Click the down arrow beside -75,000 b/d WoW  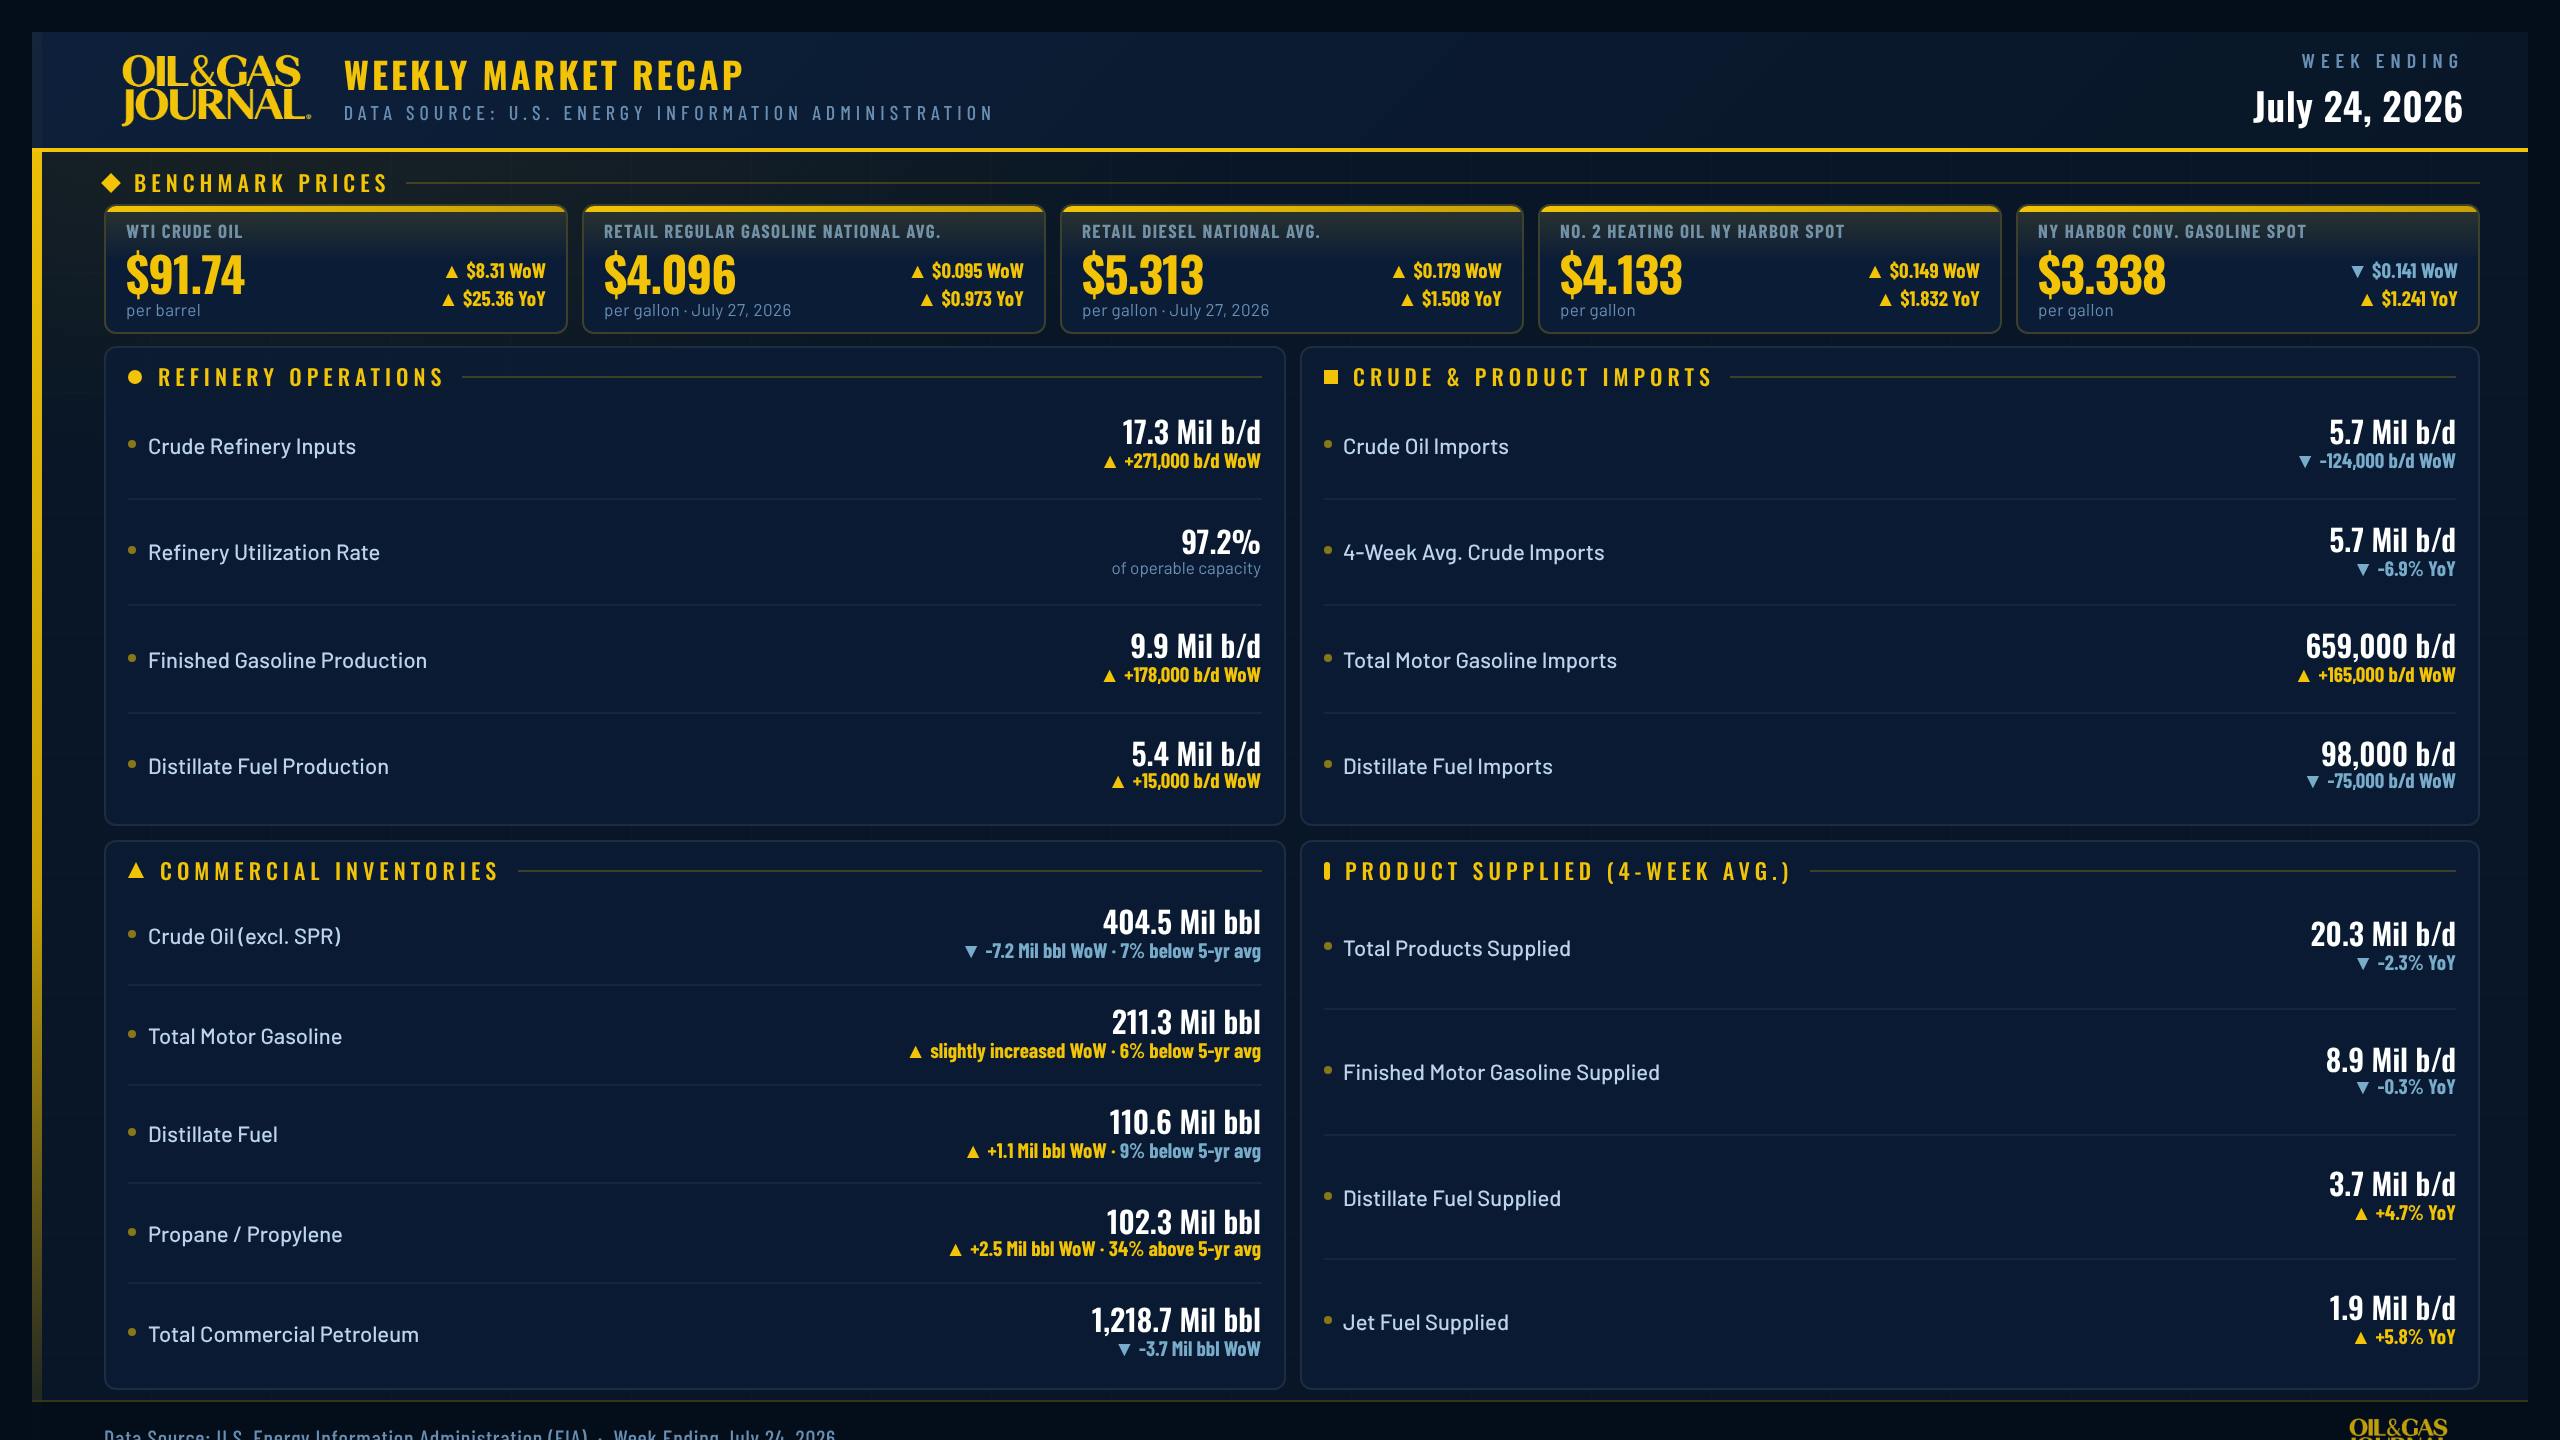(2312, 782)
